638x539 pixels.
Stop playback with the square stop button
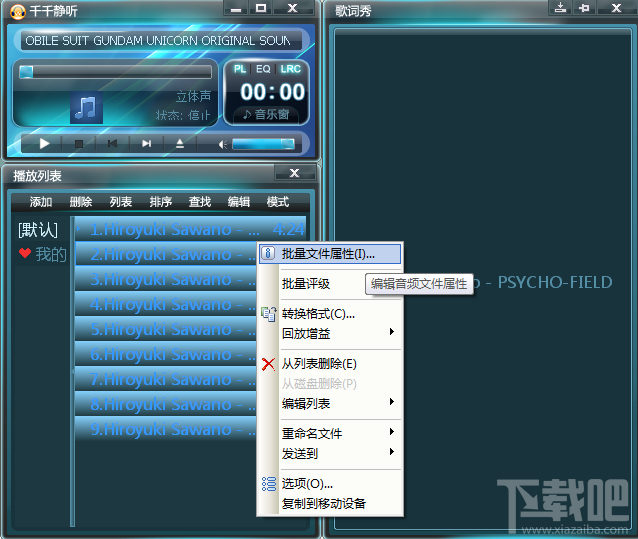point(79,144)
